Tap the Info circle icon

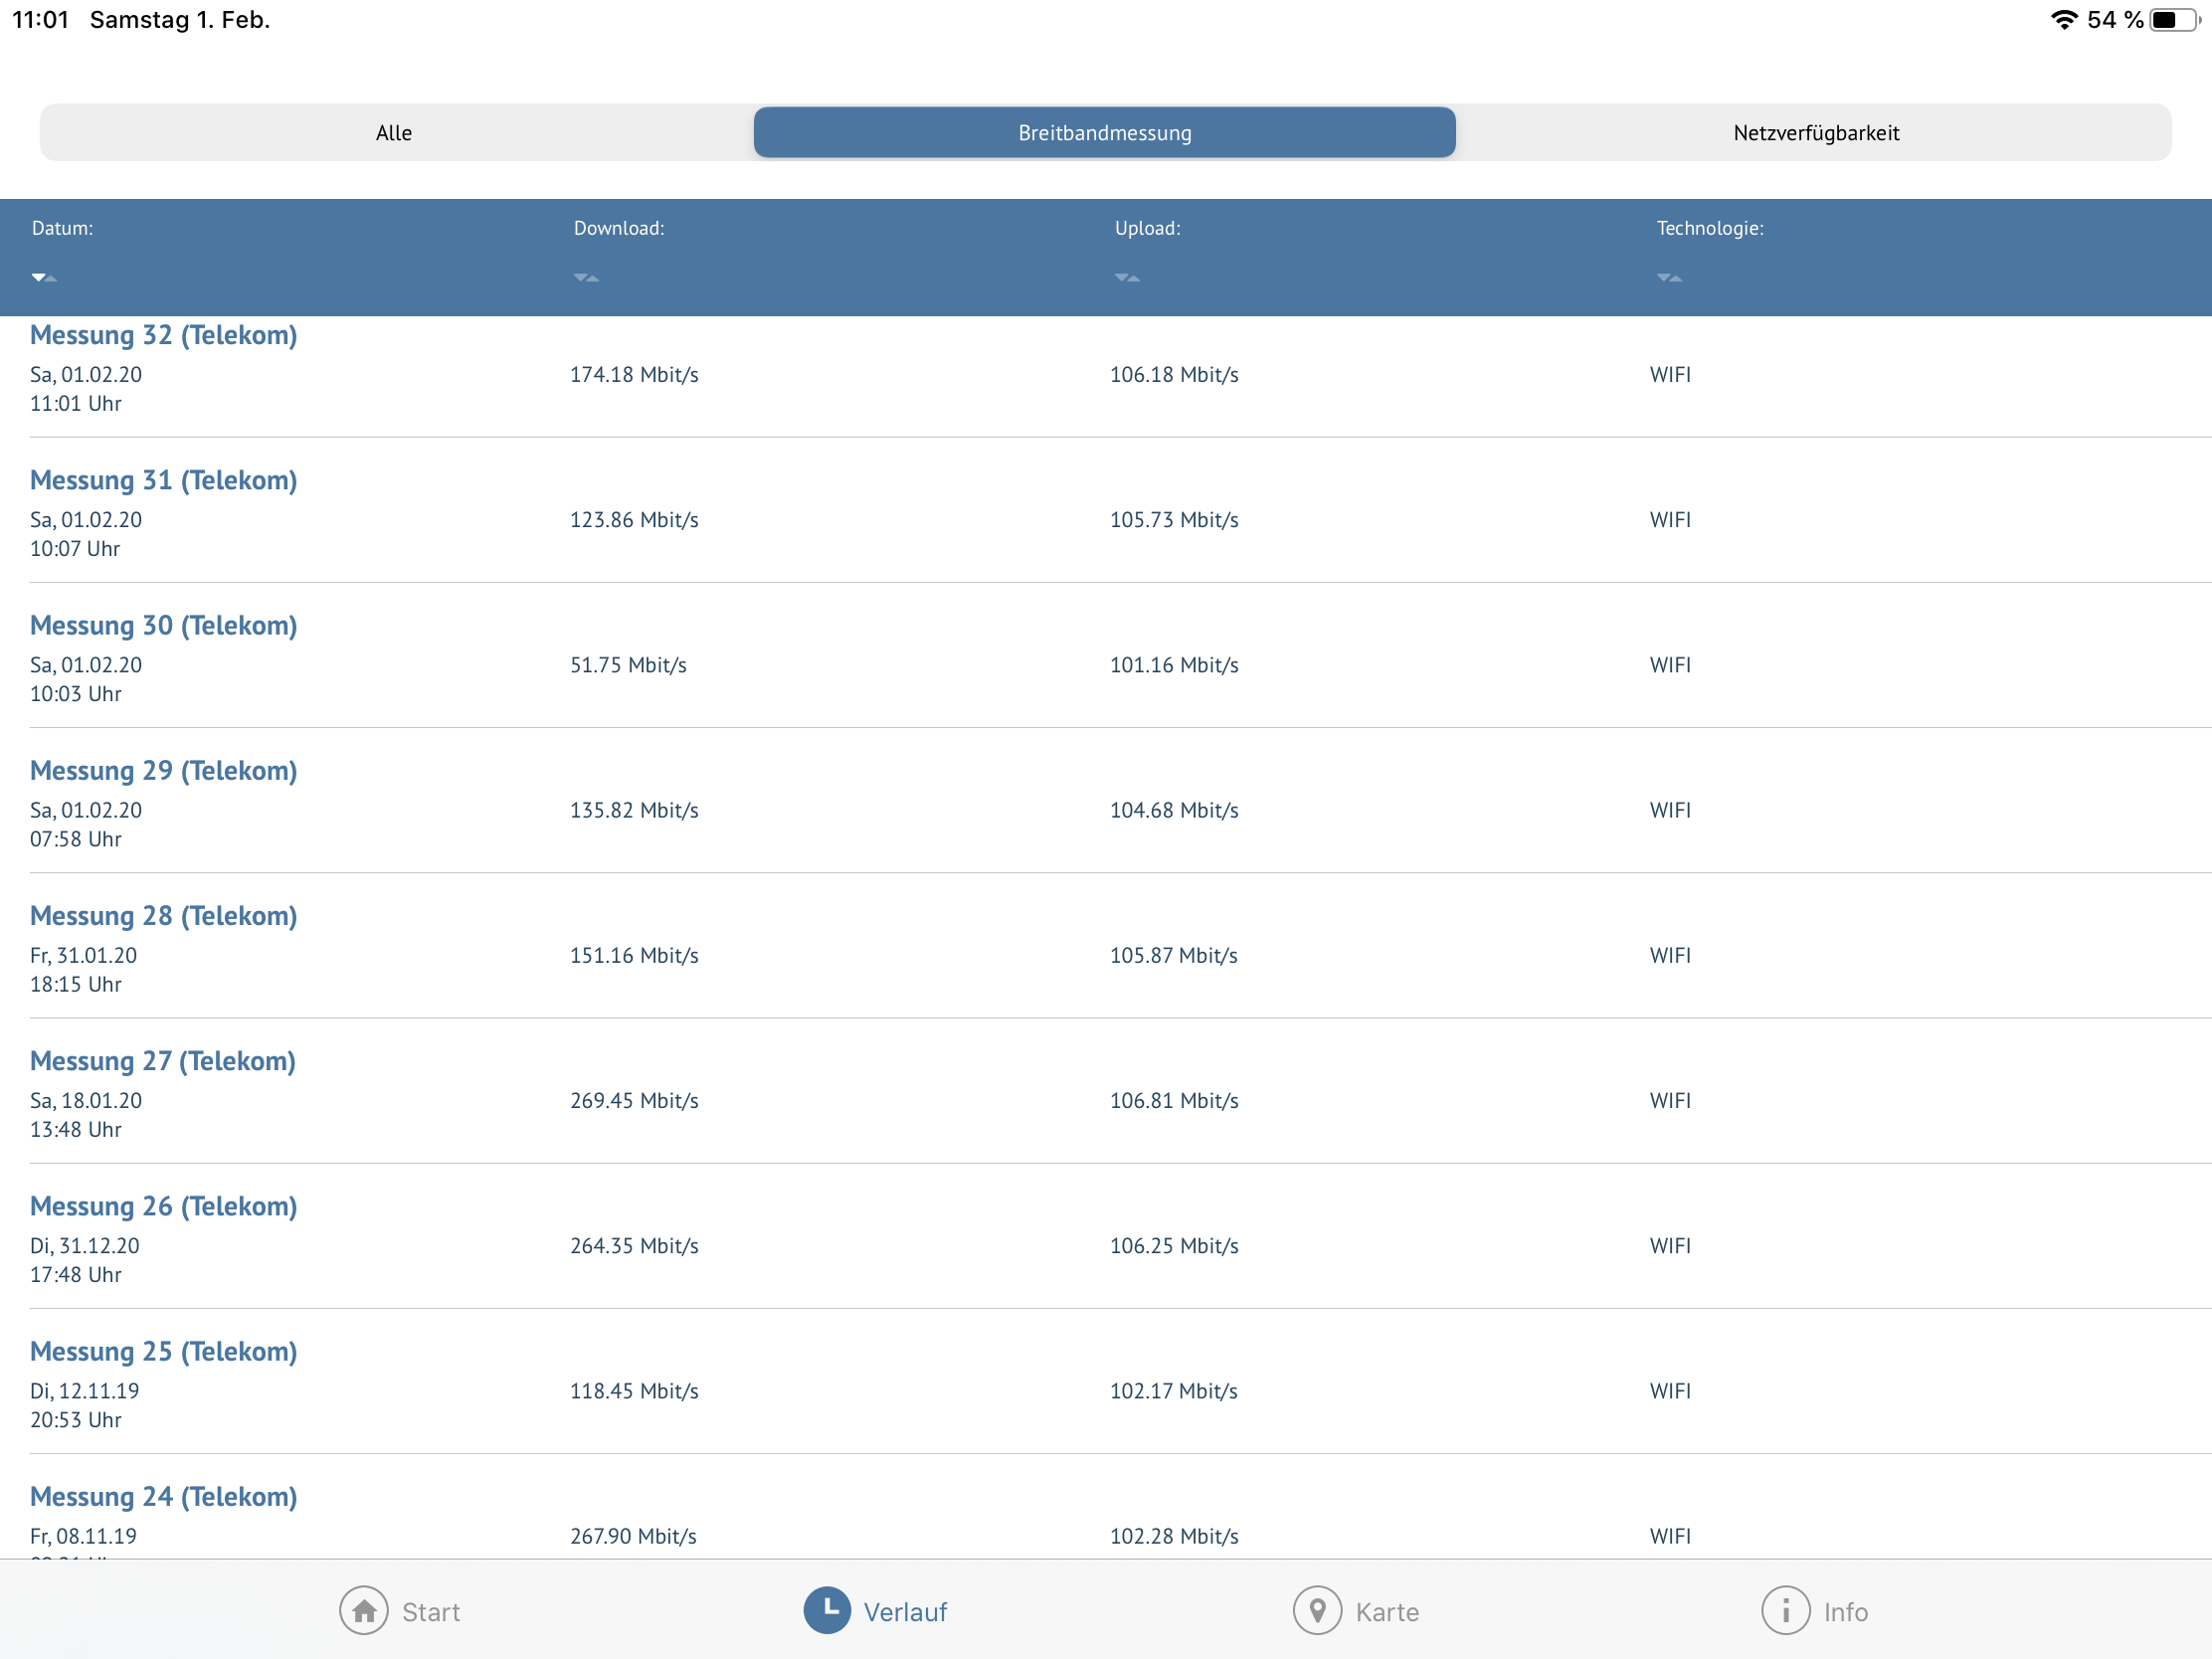(1785, 1611)
